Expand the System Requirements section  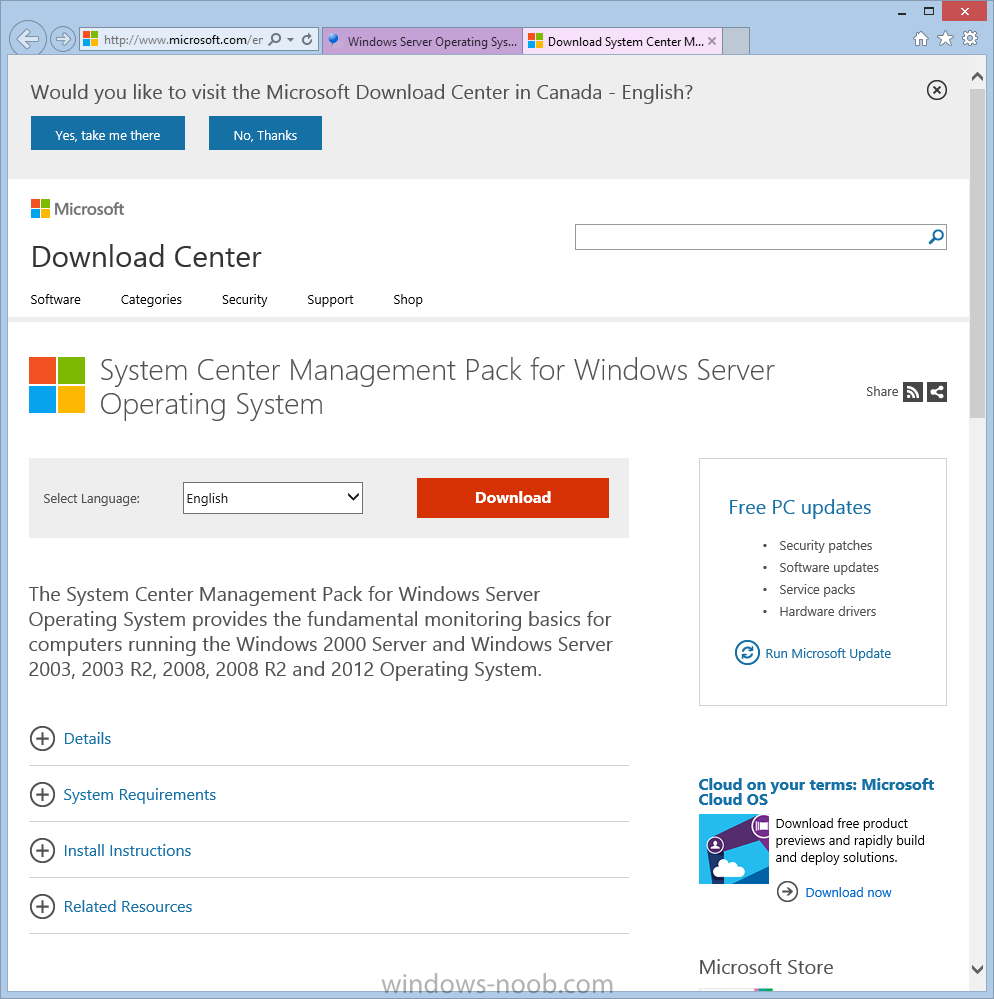tap(123, 794)
